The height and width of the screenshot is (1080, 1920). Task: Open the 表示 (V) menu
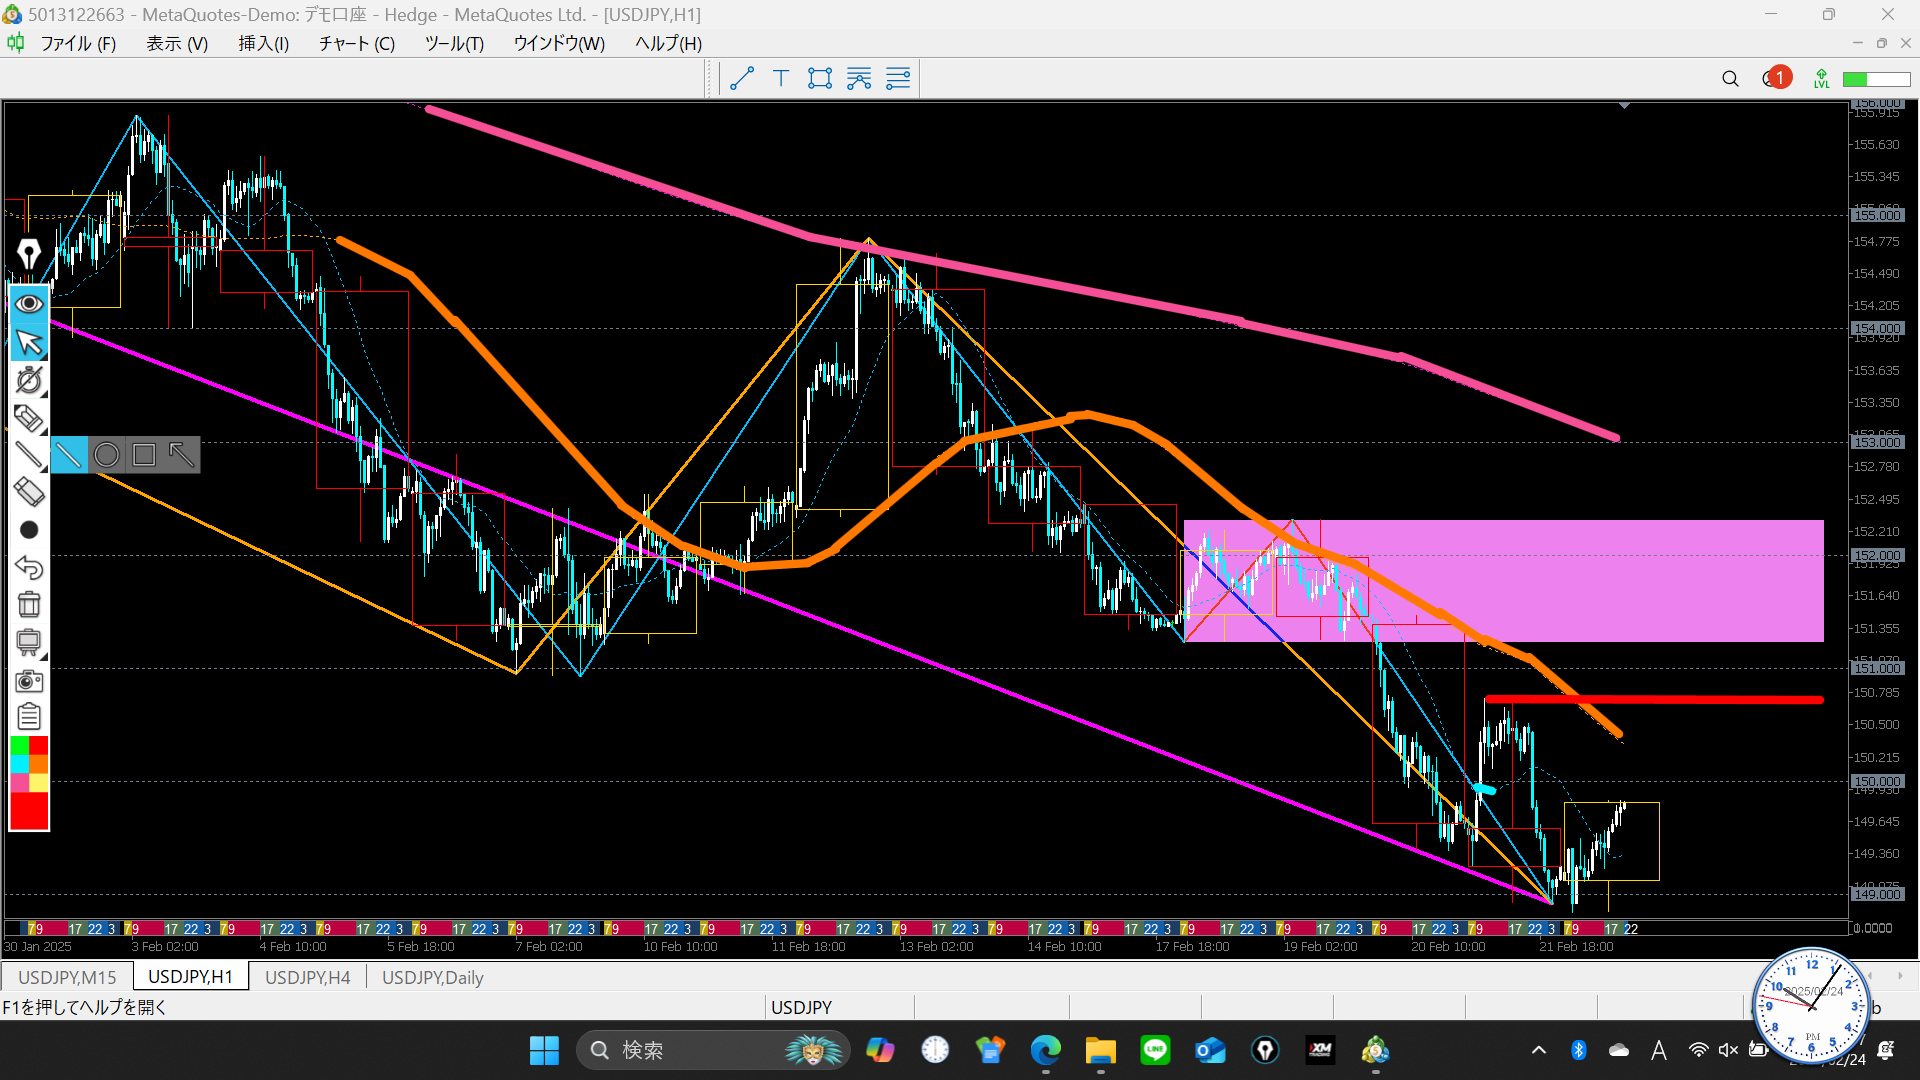pos(177,44)
